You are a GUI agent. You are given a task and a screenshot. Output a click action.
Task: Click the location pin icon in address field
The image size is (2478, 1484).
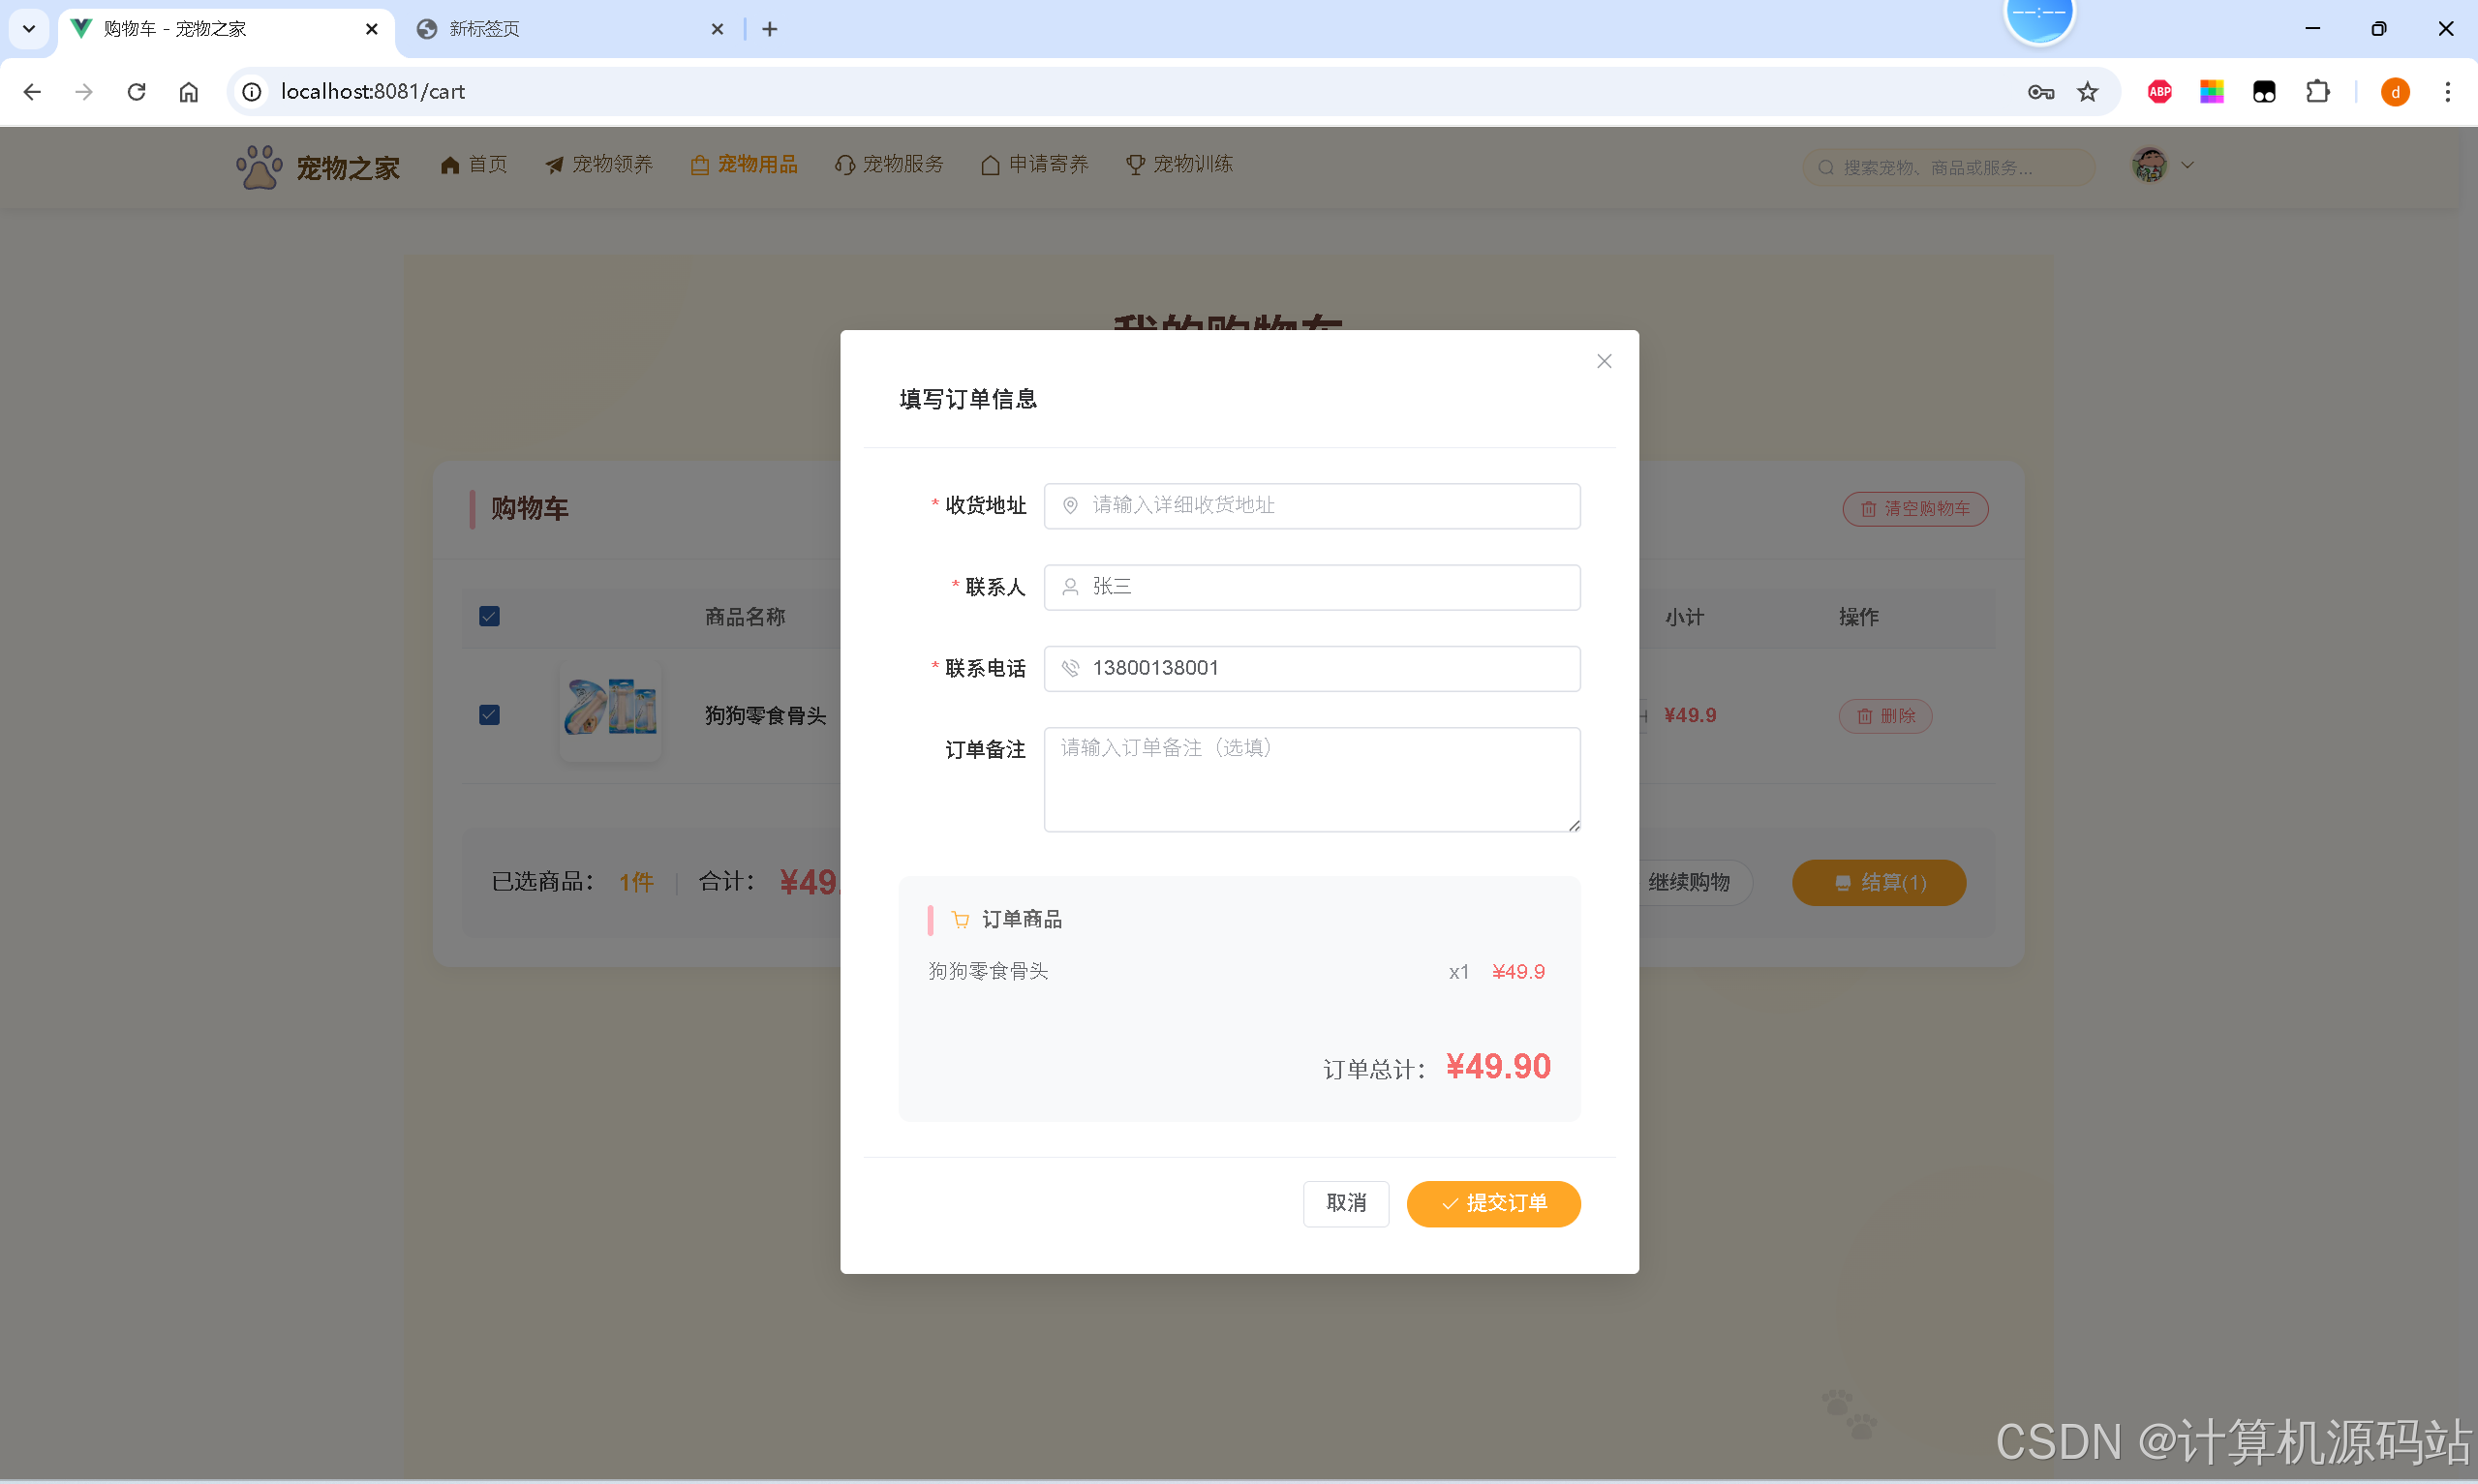pyautogui.click(x=1069, y=505)
